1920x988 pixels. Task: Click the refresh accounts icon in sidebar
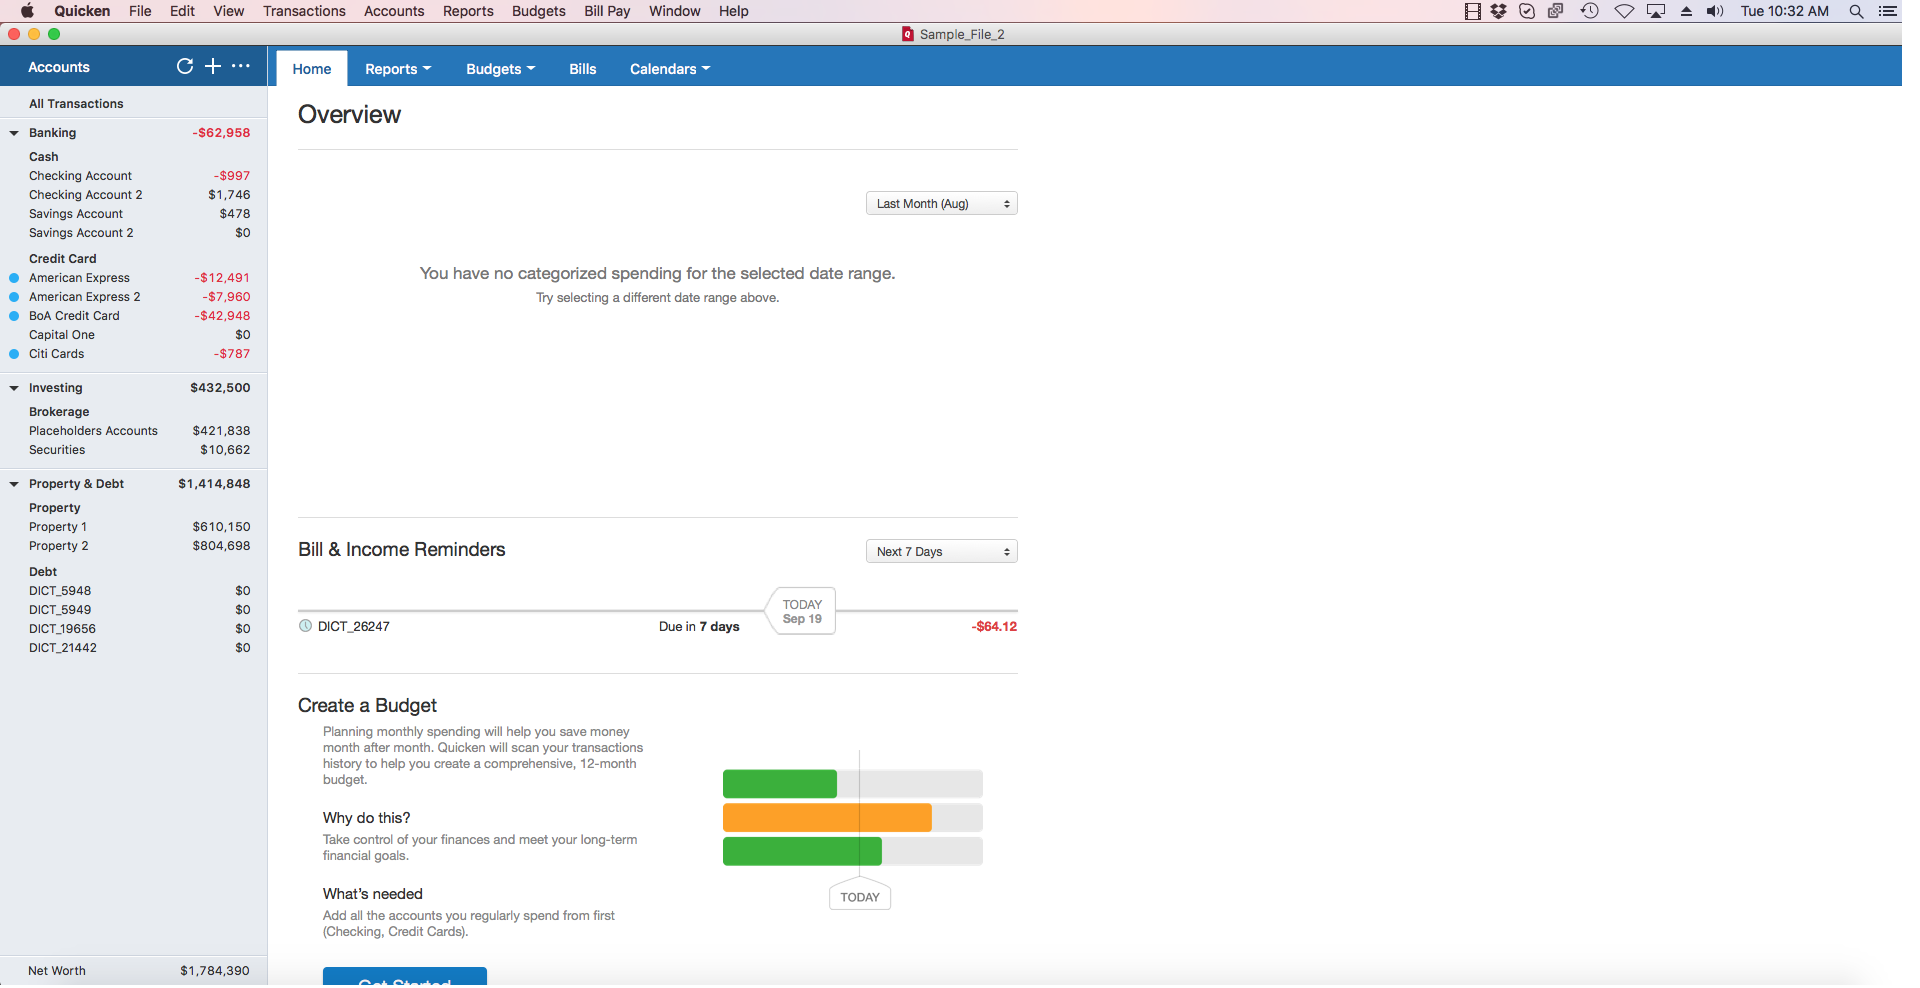[x=185, y=66]
